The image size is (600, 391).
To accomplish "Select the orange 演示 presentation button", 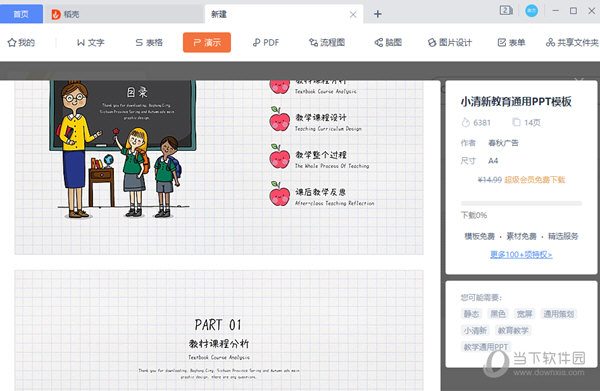I will (207, 42).
